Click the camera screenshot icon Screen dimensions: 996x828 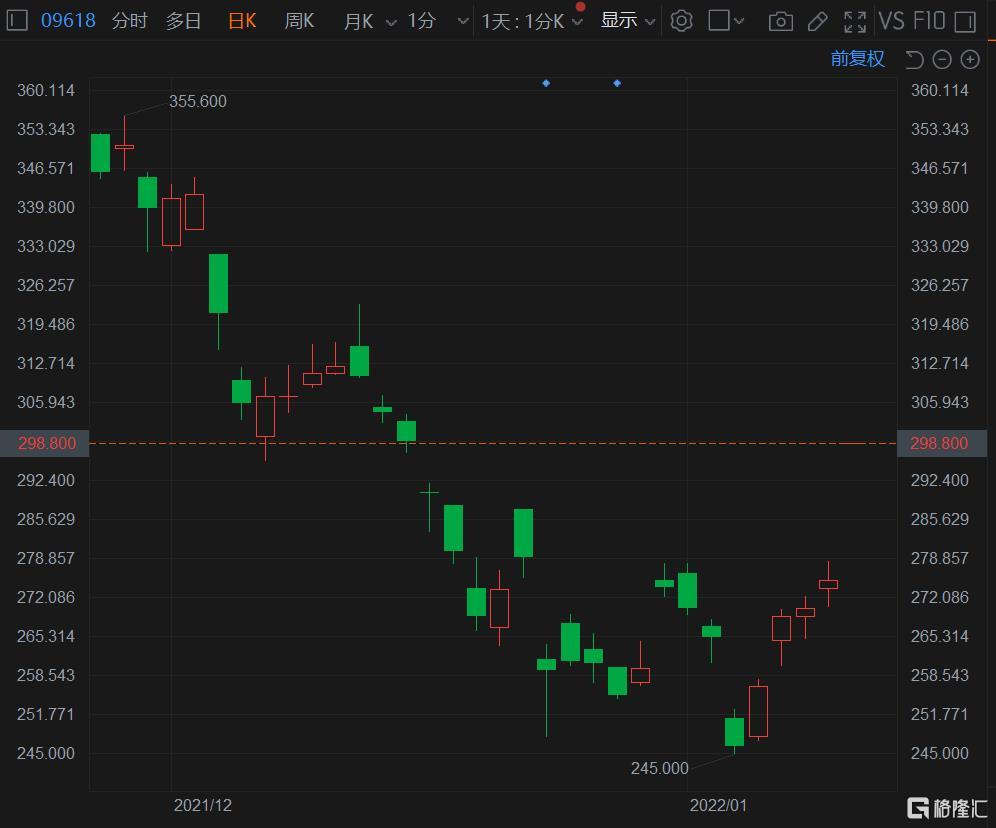pos(781,21)
